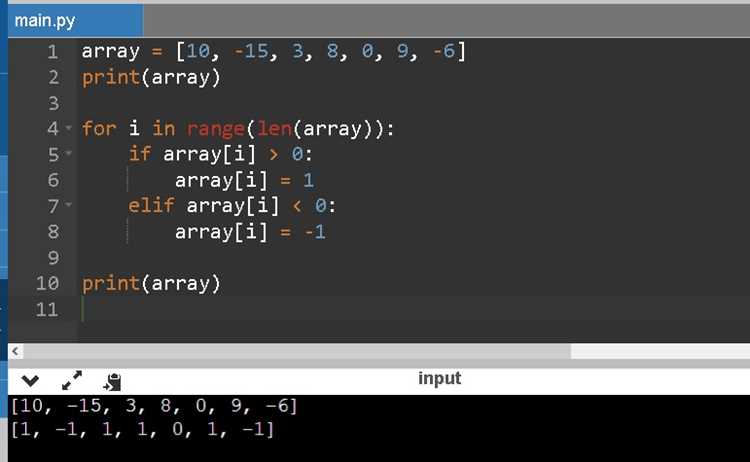Image resolution: width=750 pixels, height=462 pixels.
Task: Collapse the if block at line 5
Action: point(68,154)
